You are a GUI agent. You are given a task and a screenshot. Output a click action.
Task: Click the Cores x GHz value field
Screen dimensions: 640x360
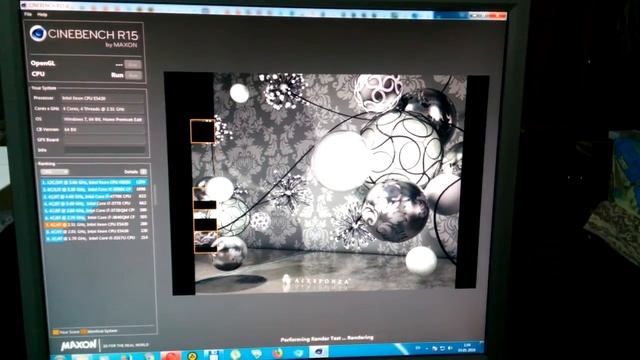(x=103, y=109)
